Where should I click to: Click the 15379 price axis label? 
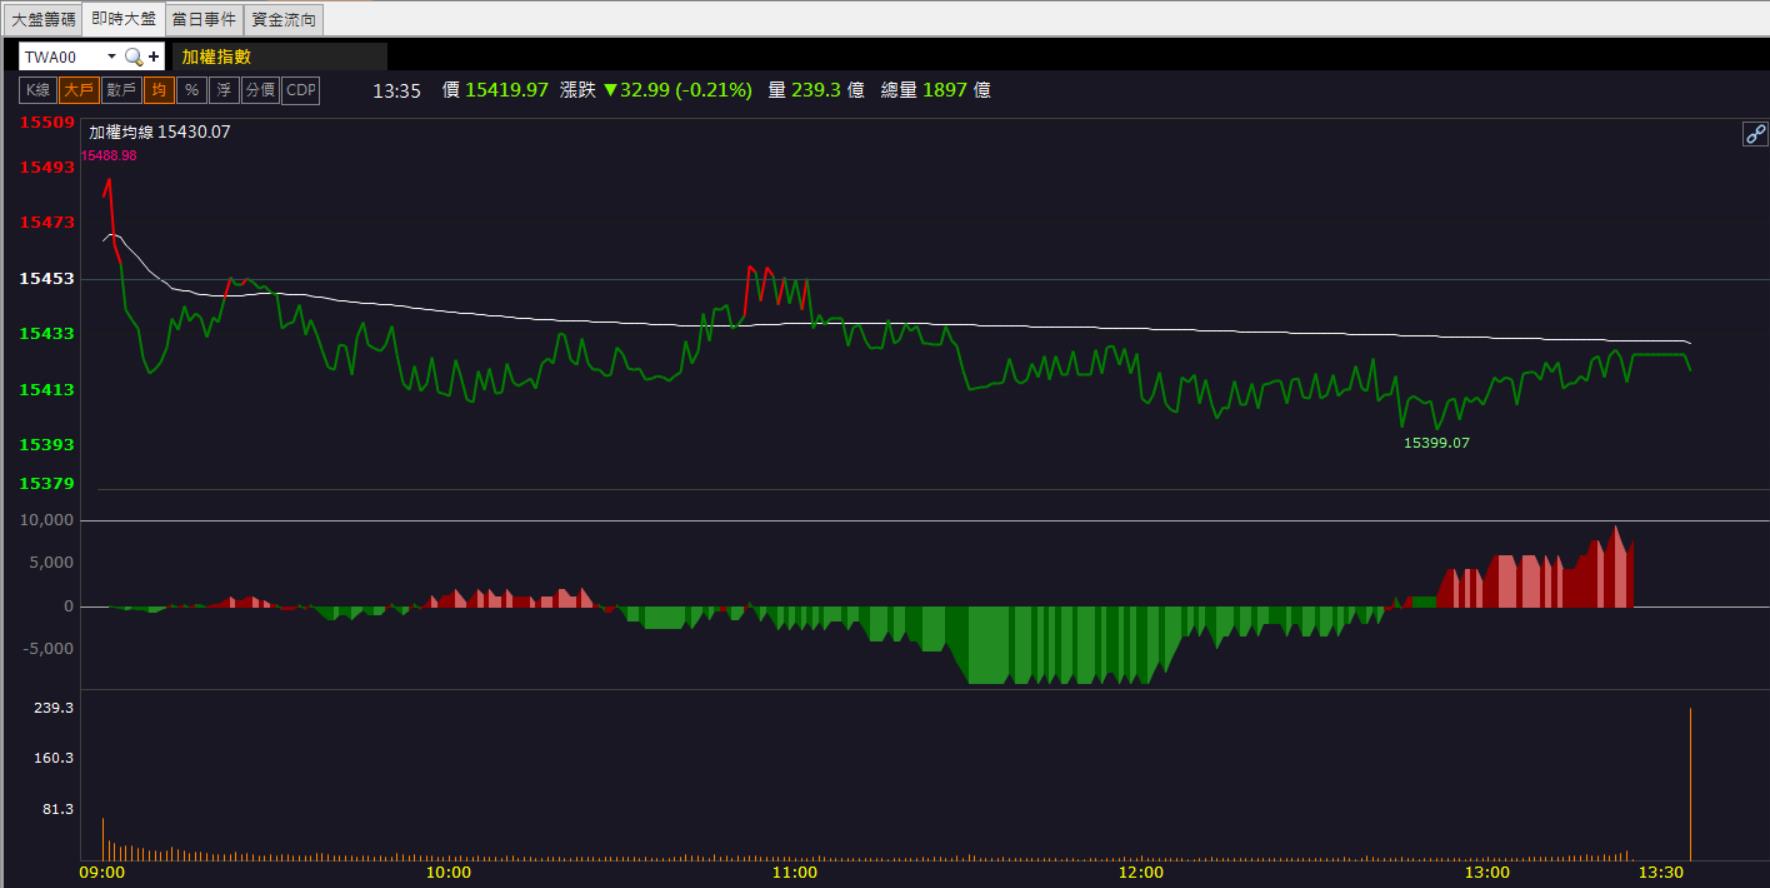click(x=47, y=483)
